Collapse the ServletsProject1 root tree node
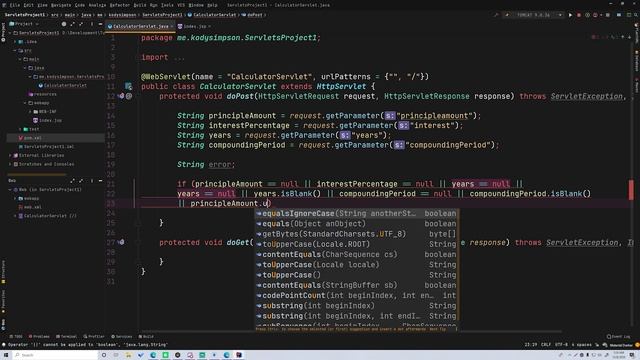The height and width of the screenshot is (360, 640). pyautogui.click(x=11, y=33)
